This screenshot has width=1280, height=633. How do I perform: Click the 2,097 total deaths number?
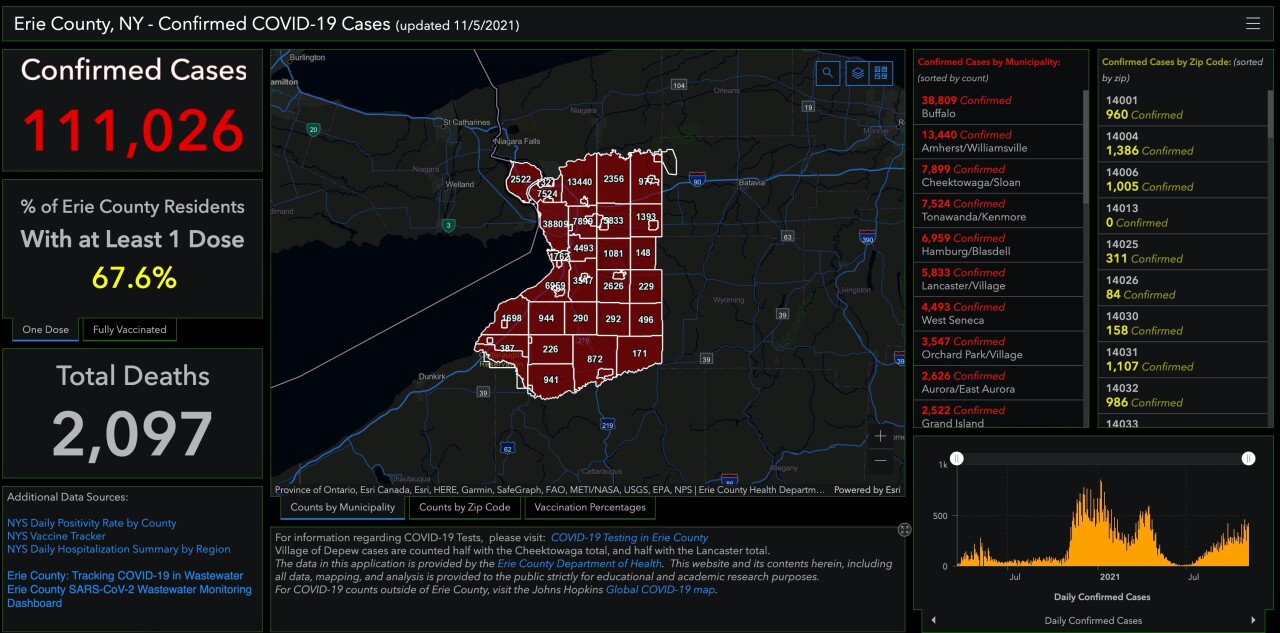[133, 434]
